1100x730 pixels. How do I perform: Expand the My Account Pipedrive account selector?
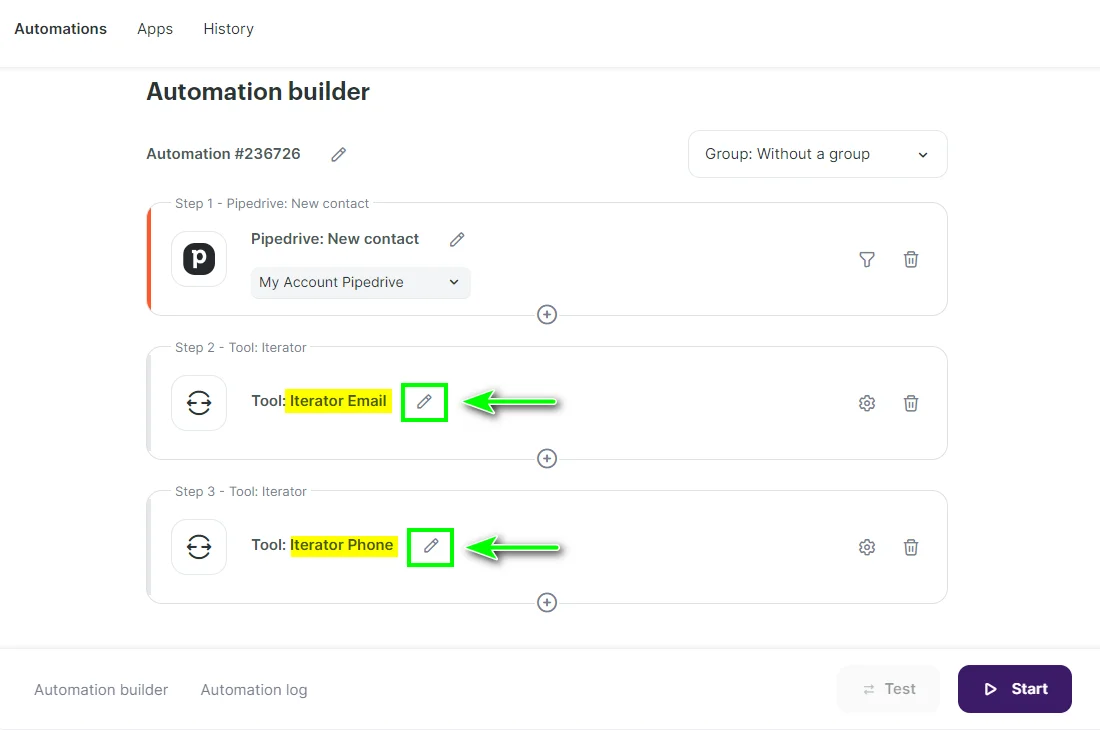tap(360, 283)
